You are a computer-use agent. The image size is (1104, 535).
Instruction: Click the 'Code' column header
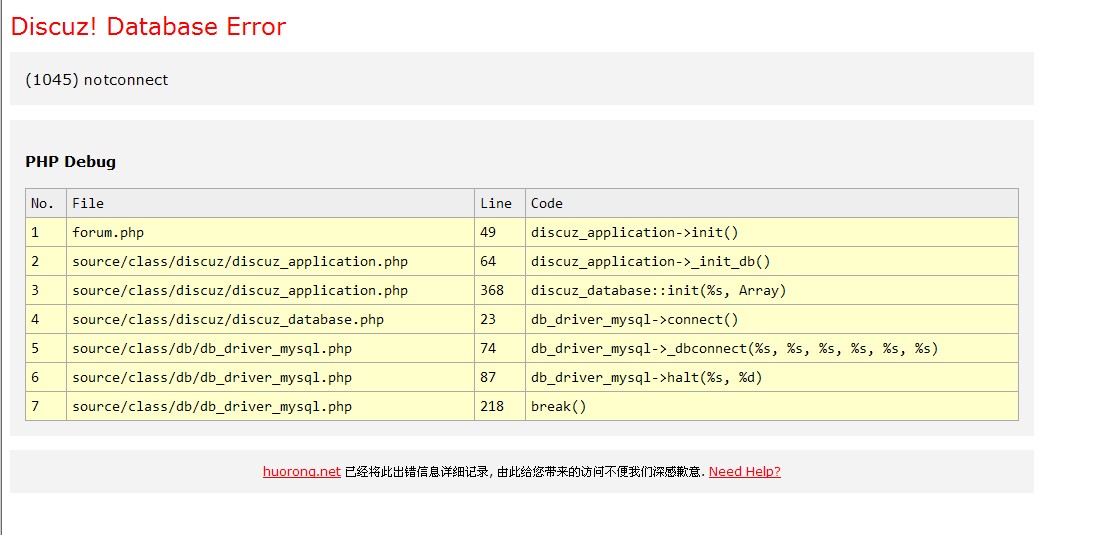772,203
